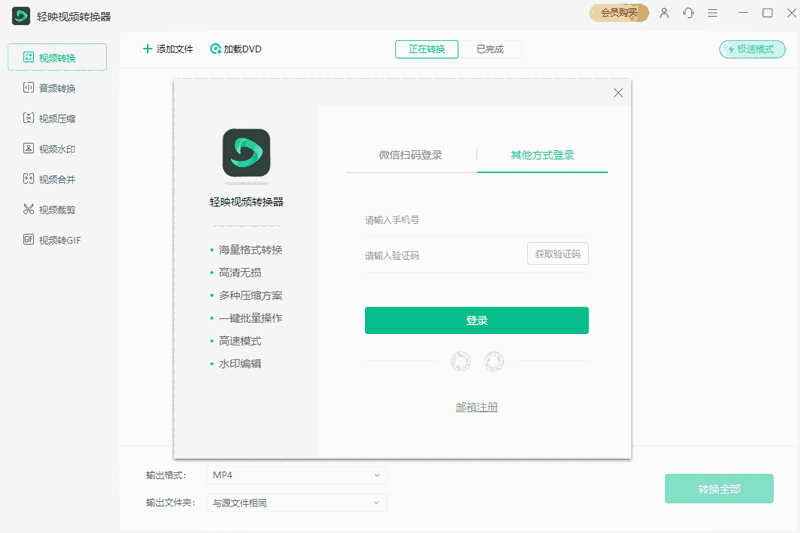
Task: Open the 邮箱注册 link
Action: [x=477, y=407]
